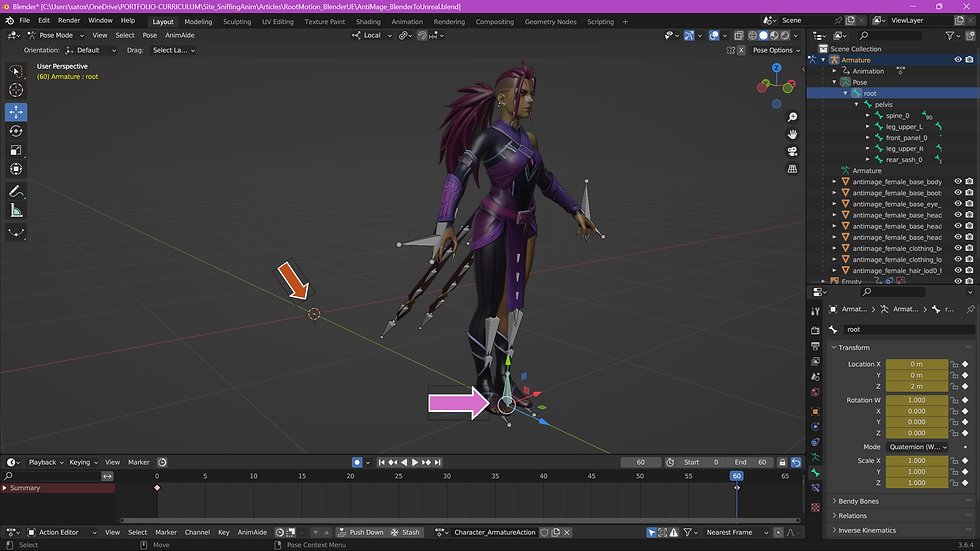Select the Annotate tool
Viewport: 980px width, 551px height.
16,191
